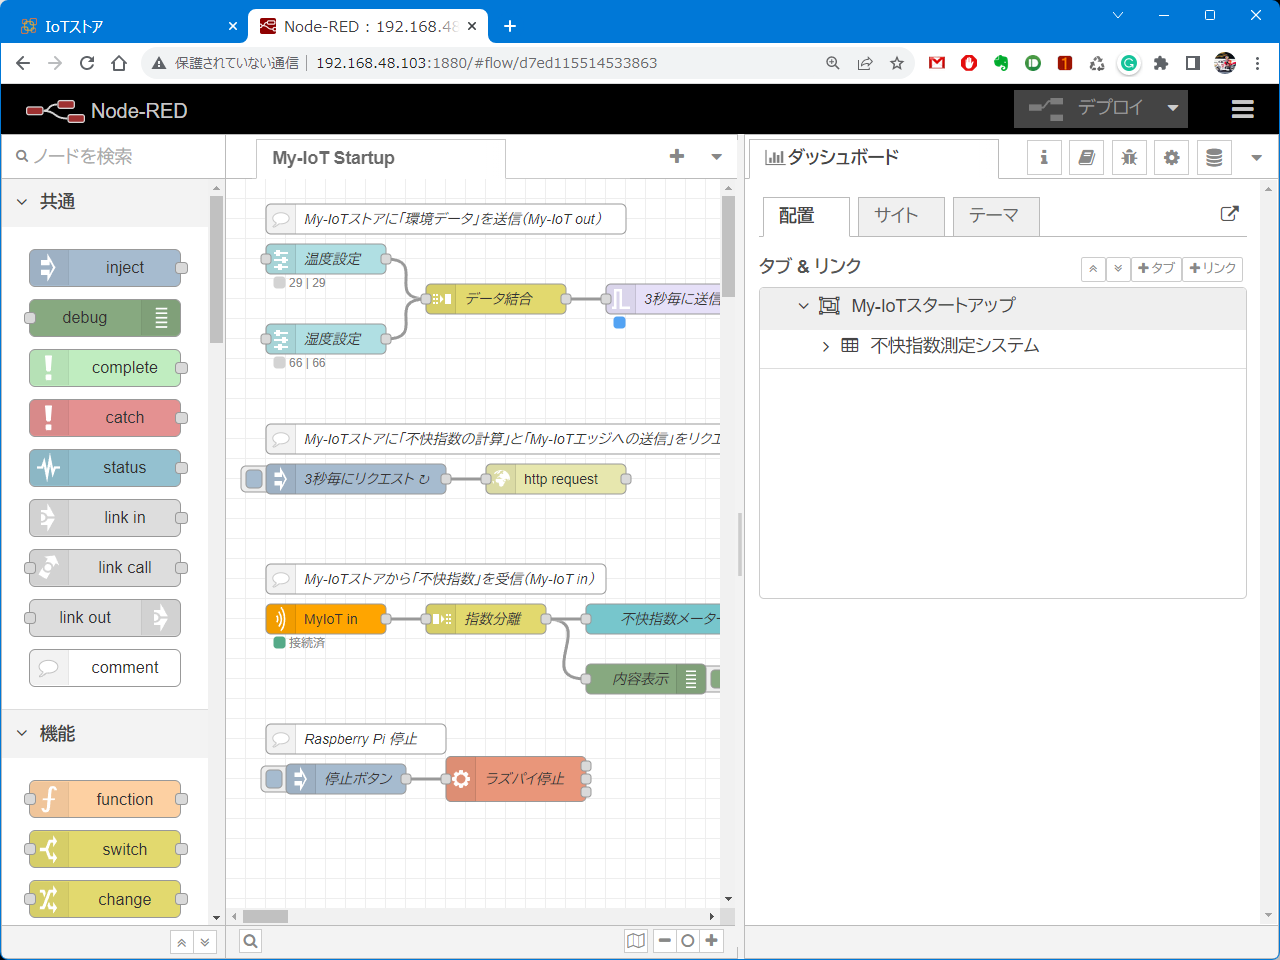Expand the 不快指数測定システム group
The height and width of the screenshot is (960, 1280).
825,346
